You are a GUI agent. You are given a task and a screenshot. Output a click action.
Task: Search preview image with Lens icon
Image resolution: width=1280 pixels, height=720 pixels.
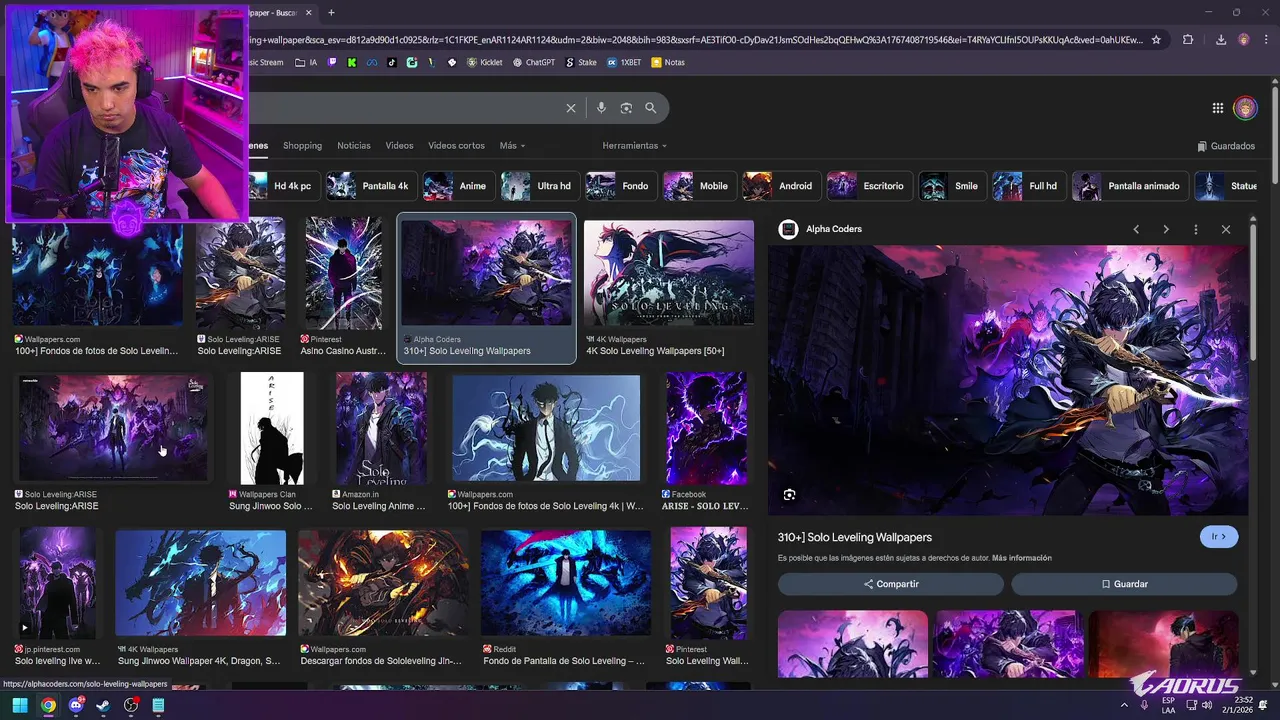(x=790, y=495)
